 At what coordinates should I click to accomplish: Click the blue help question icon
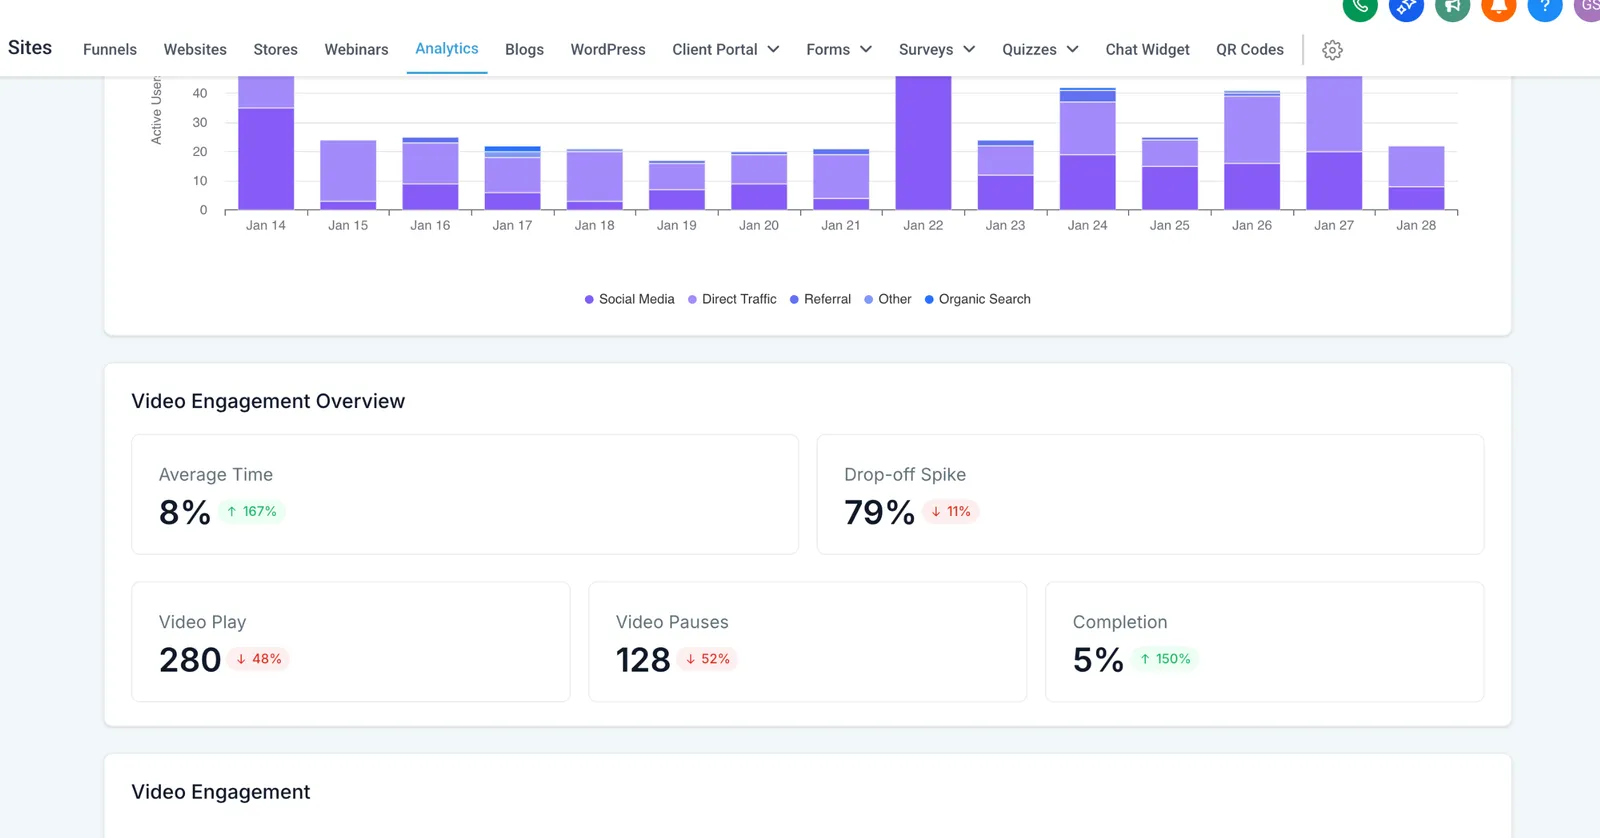[1545, 8]
